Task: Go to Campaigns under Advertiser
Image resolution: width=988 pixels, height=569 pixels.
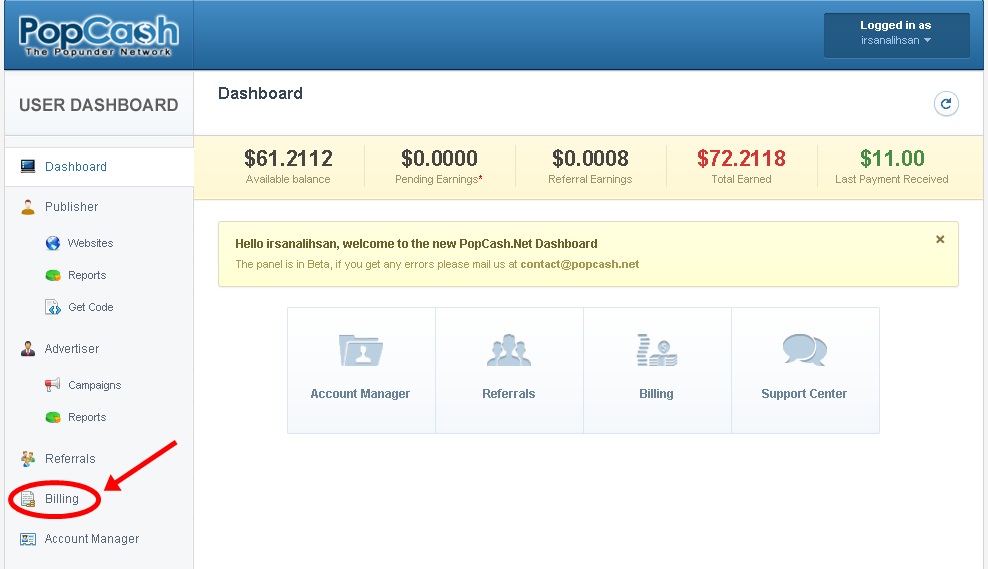Action: click(x=95, y=385)
